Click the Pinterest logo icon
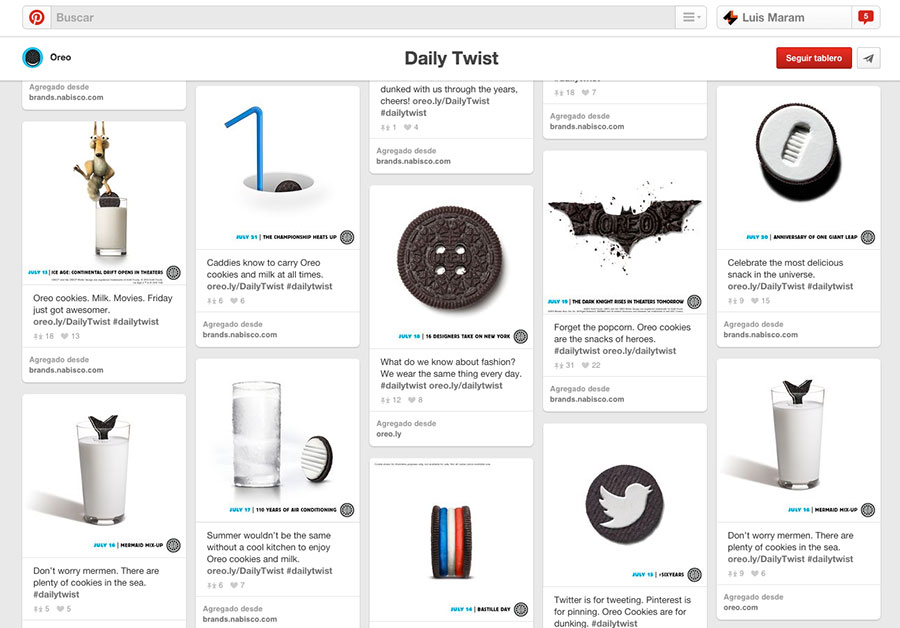Viewport: 900px width, 628px height. (36, 18)
